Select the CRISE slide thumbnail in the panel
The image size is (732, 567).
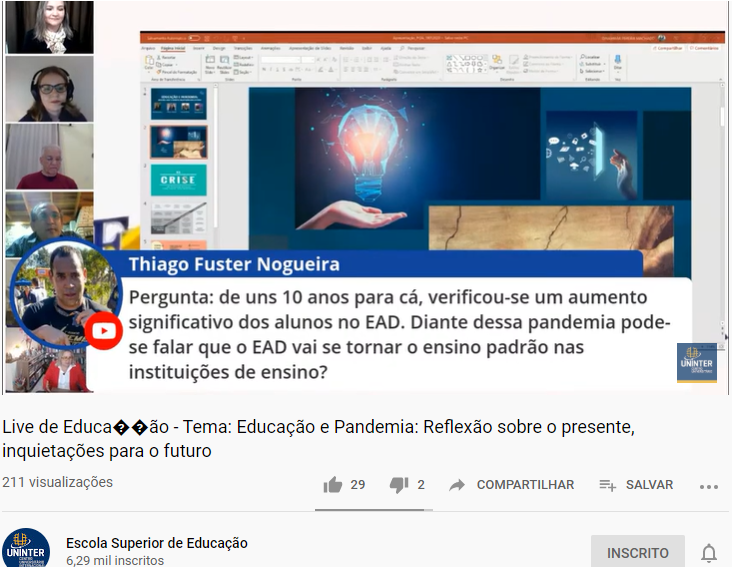coord(179,179)
